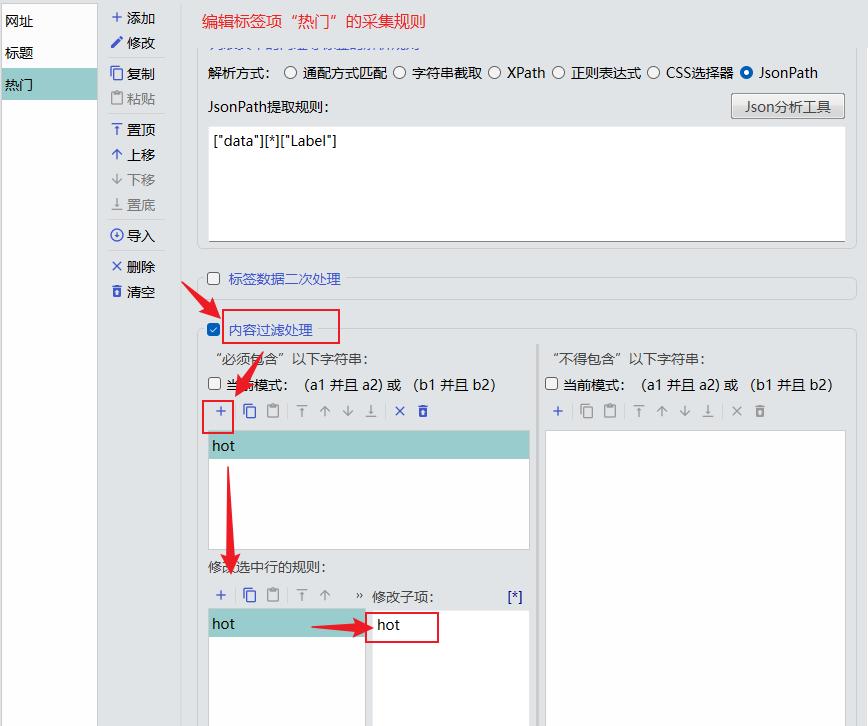Screen dimensions: 868x726
Task: Choose the 正则表达式 parse method
Action: coord(559,73)
